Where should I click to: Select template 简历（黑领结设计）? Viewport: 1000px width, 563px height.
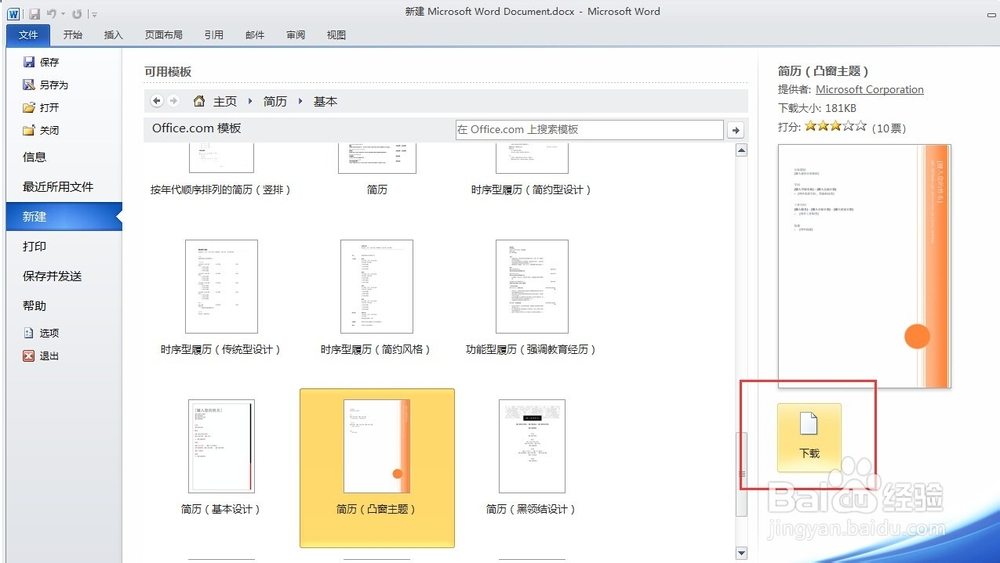[x=531, y=457]
